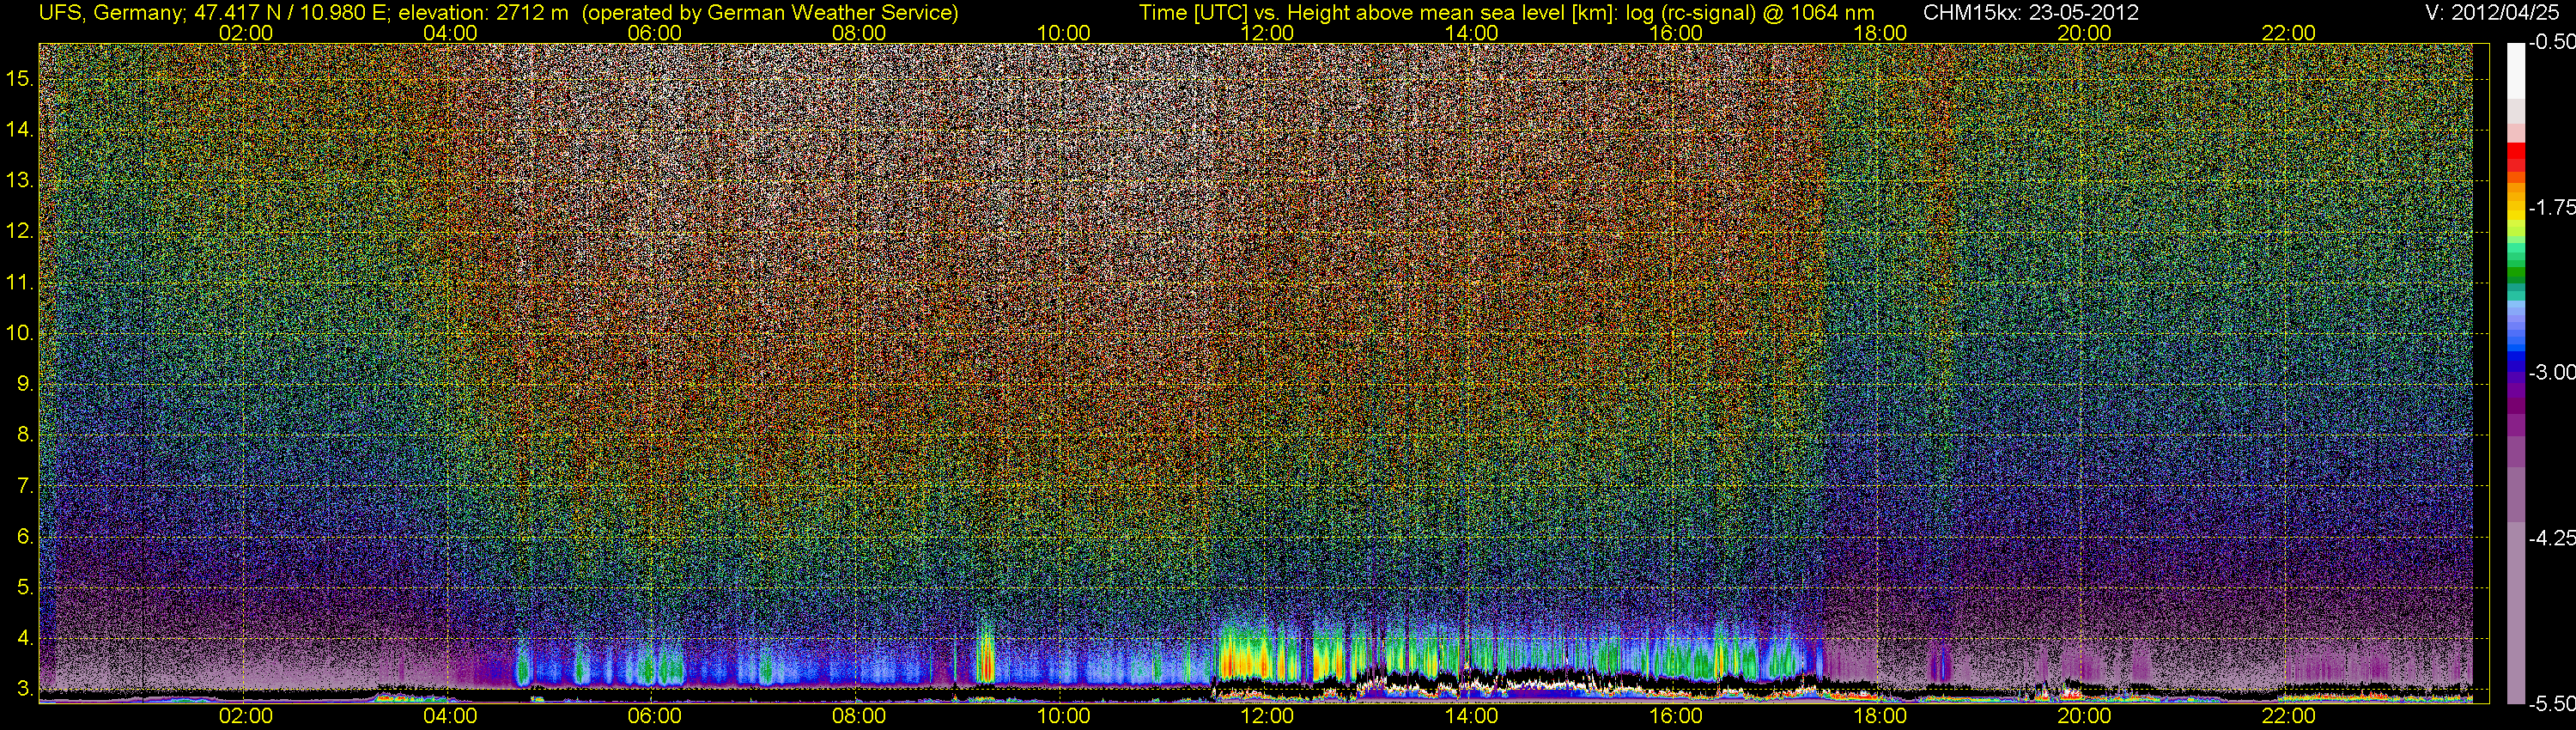Select the 14. km height axis label
Screen dimensions: 2576x730
pos(20,129)
